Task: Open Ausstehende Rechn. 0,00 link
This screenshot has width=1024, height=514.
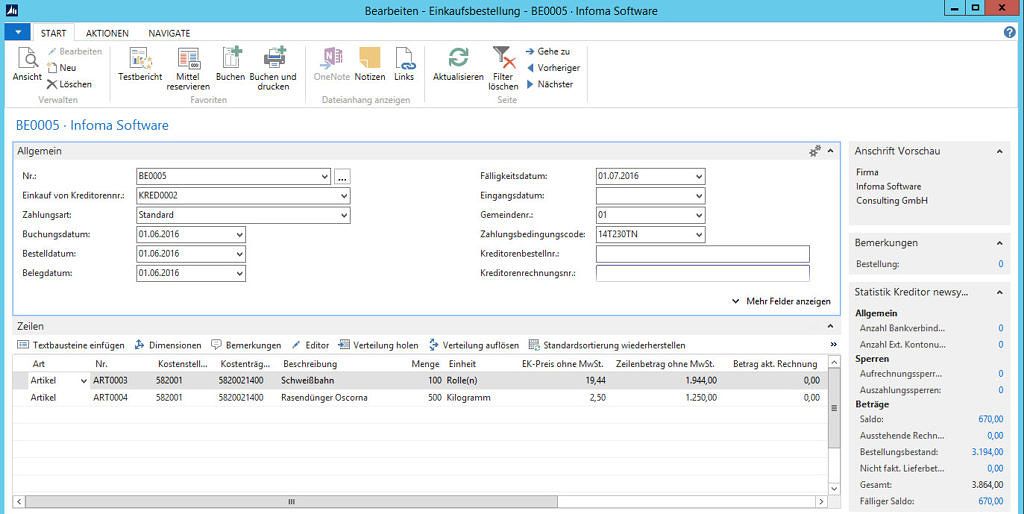Action: pos(995,436)
